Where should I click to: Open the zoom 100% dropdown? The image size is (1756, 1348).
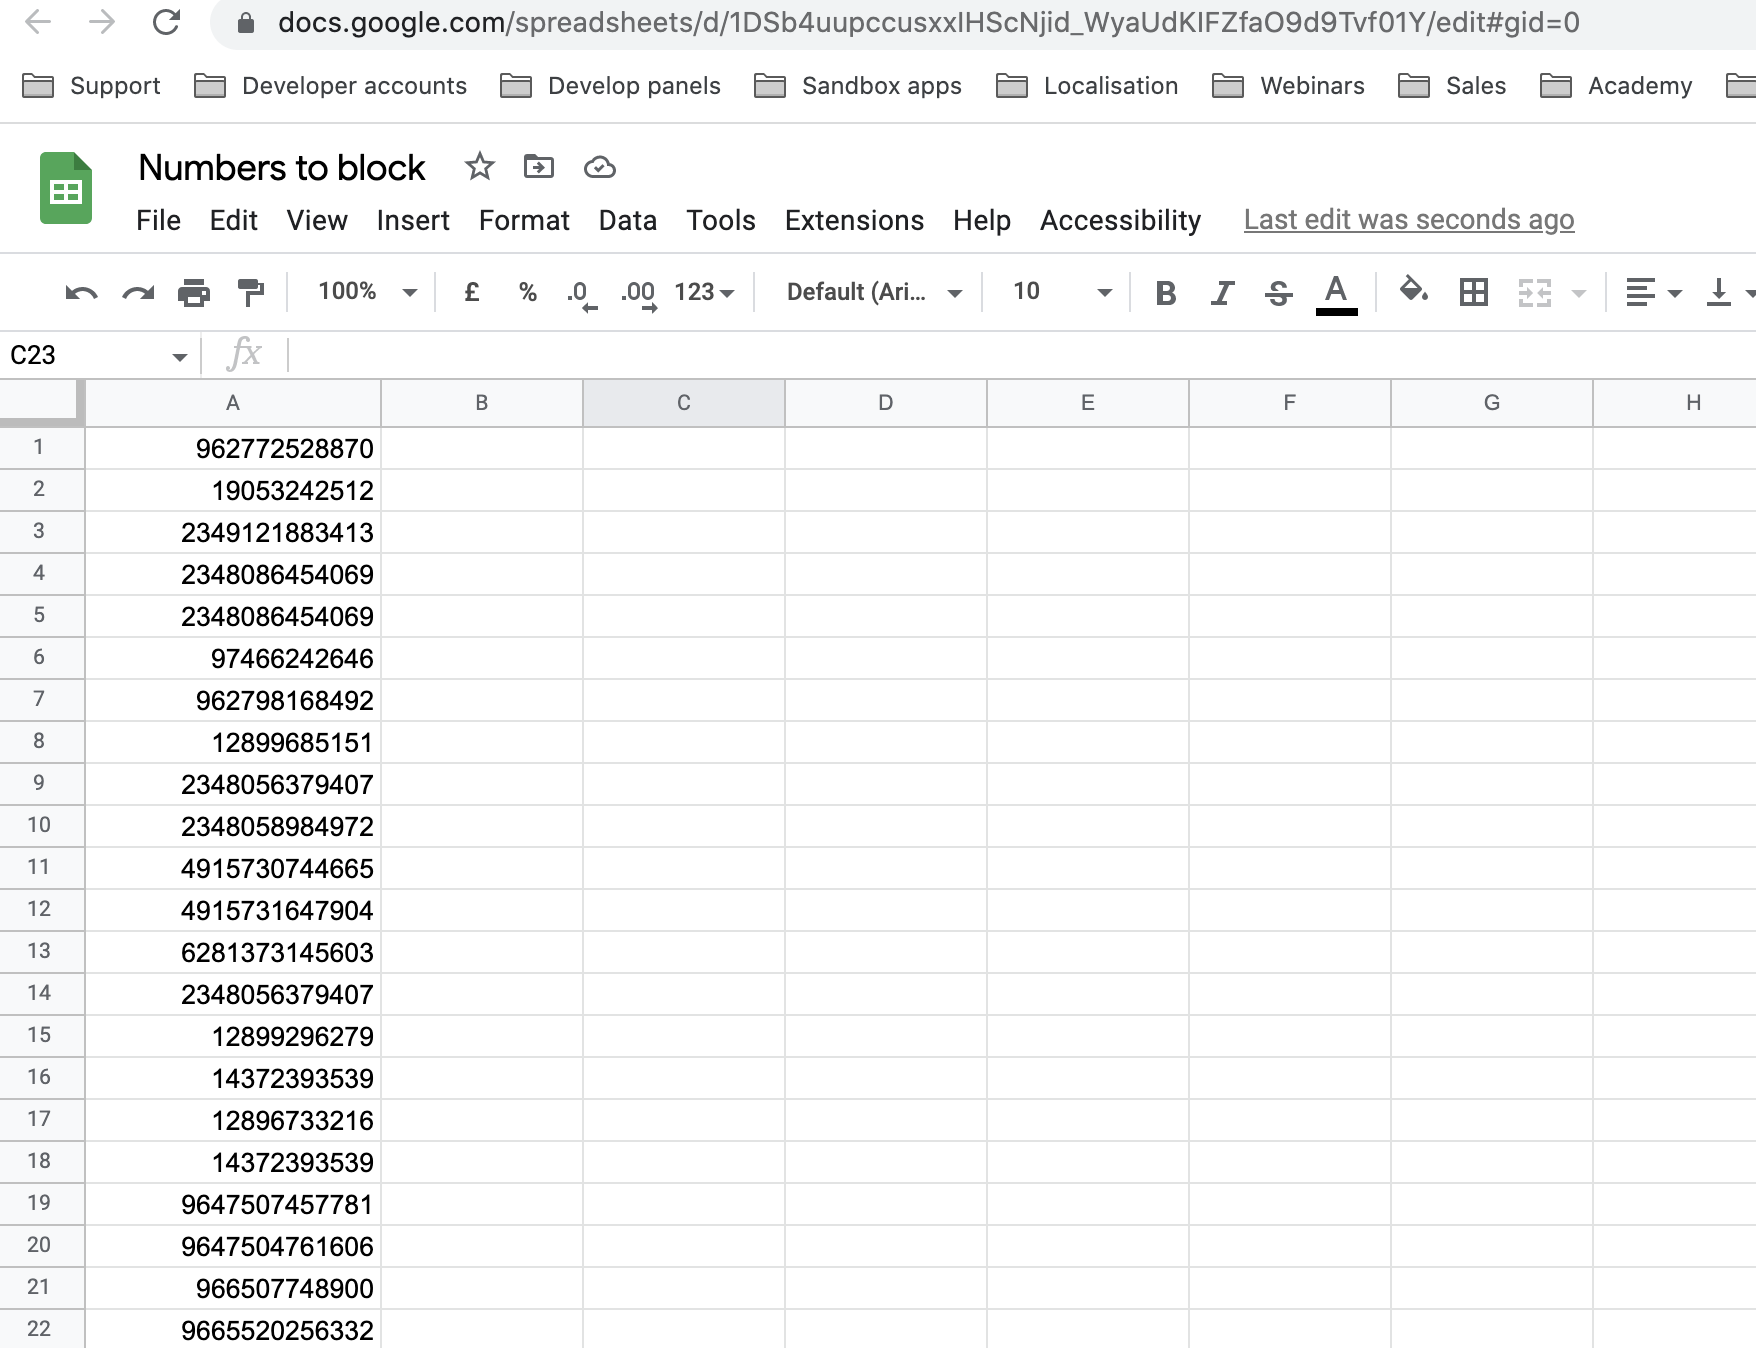366,292
